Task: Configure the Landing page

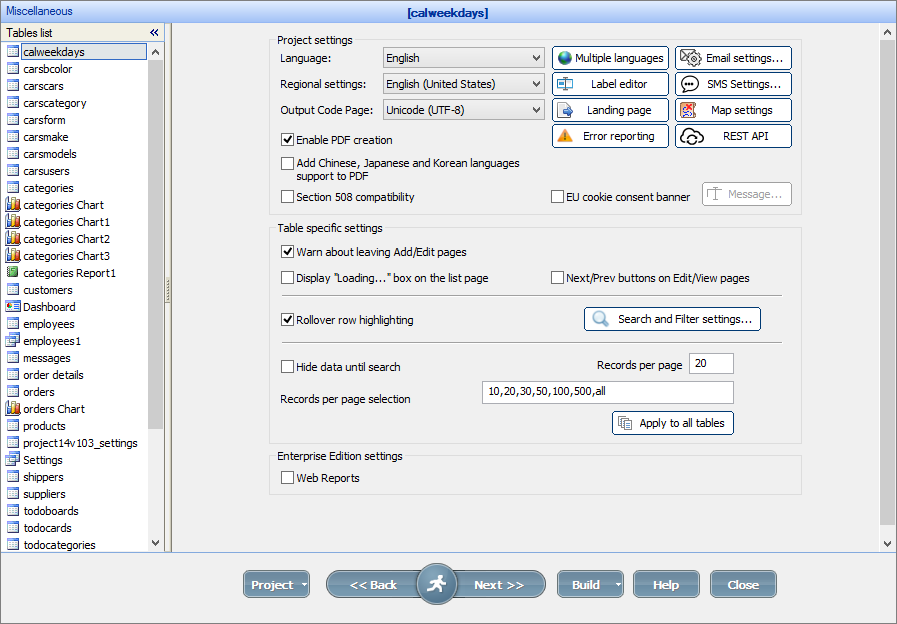Action: [x=609, y=110]
